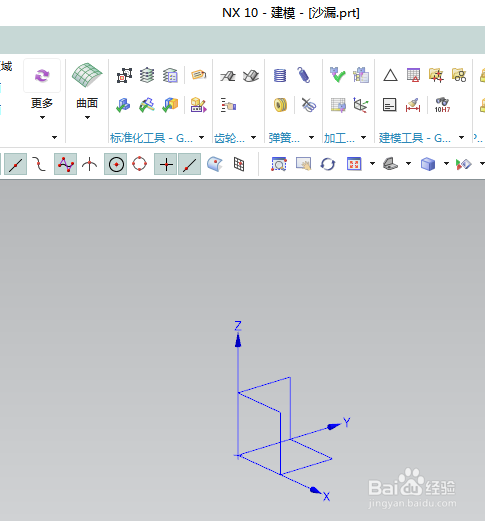Toggle the End Point snap
485x521 pixels.
coord(16,164)
